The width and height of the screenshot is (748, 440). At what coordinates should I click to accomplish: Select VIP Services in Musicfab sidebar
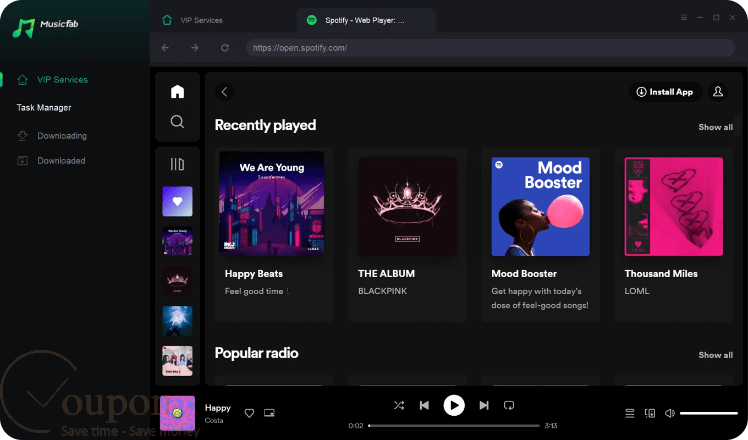62,80
